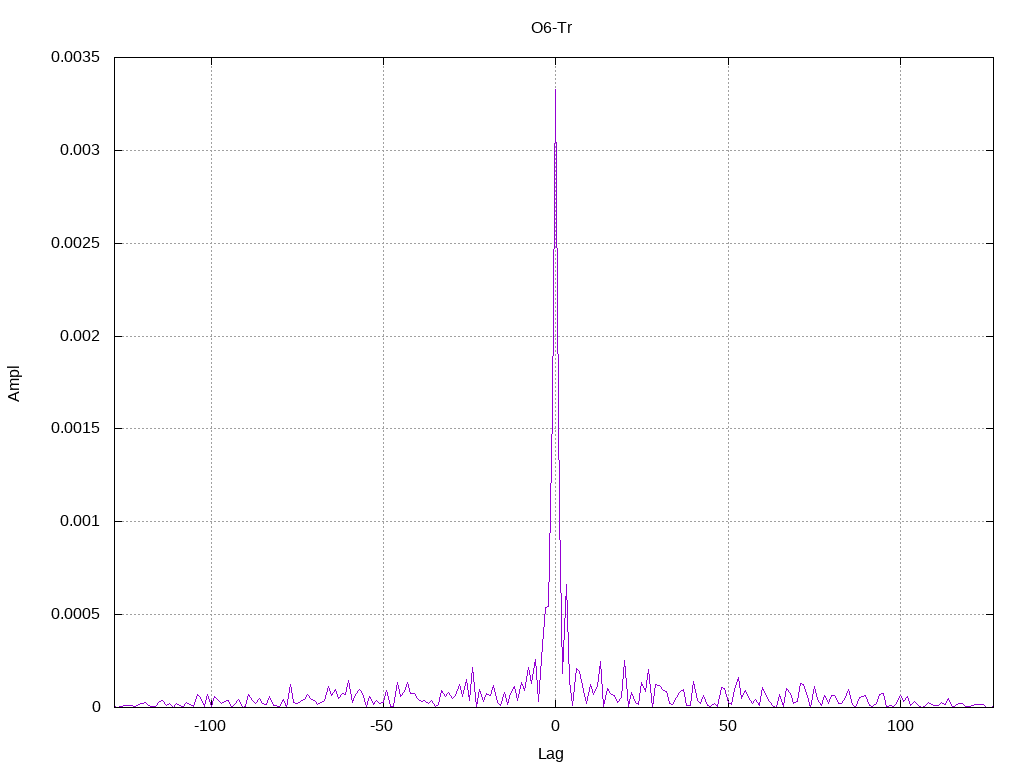Click the Y-axis tick 0.0035
Viewport: 1024px width, 768px height.
point(76,57)
